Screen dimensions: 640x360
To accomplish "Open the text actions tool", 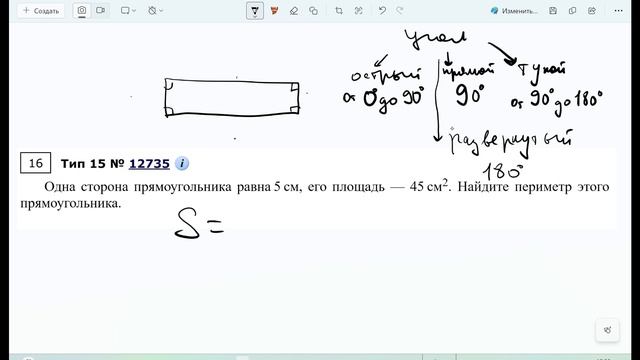I will [358, 11].
